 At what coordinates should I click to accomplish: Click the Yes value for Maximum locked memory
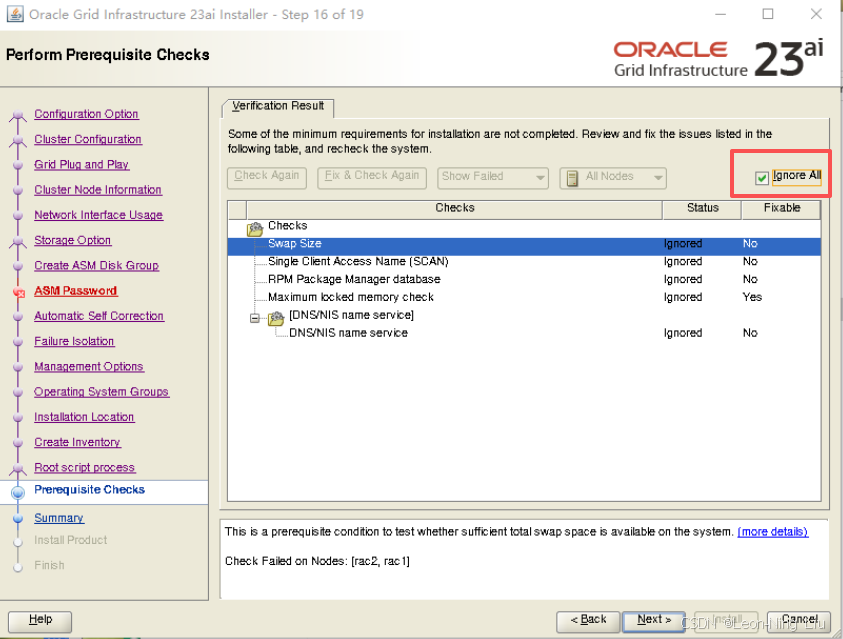(x=752, y=297)
